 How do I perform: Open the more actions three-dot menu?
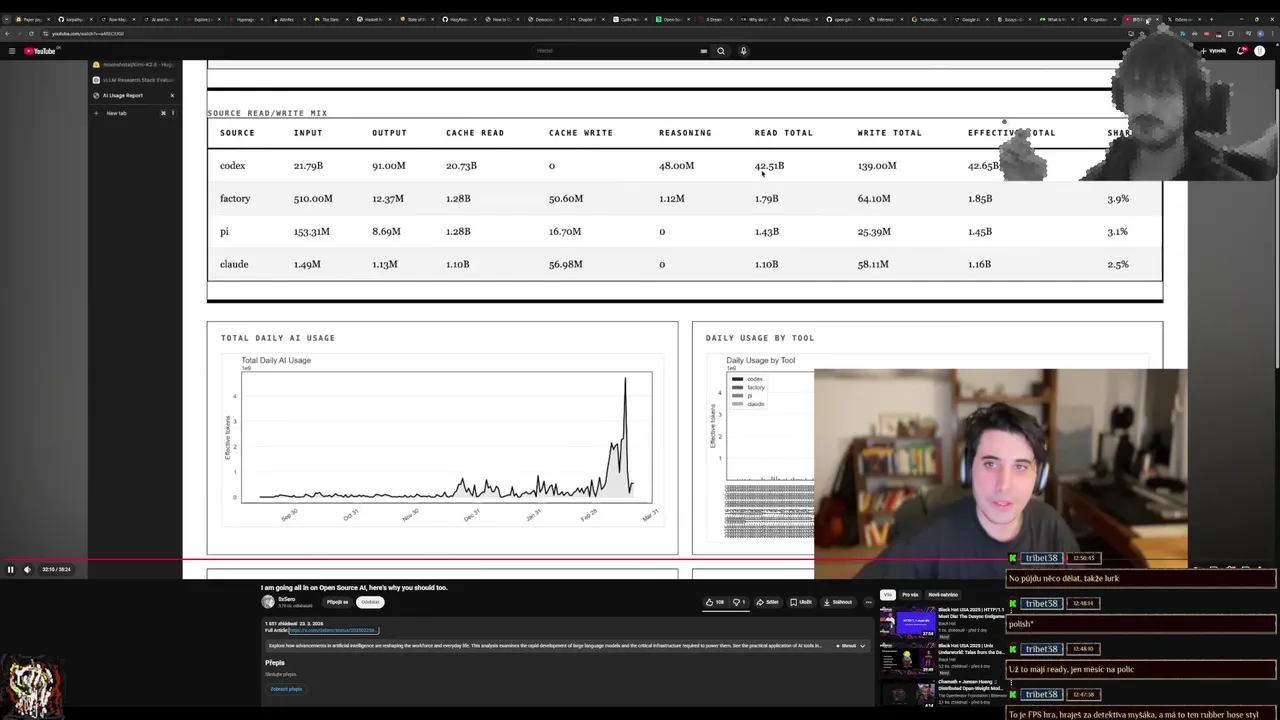click(868, 602)
